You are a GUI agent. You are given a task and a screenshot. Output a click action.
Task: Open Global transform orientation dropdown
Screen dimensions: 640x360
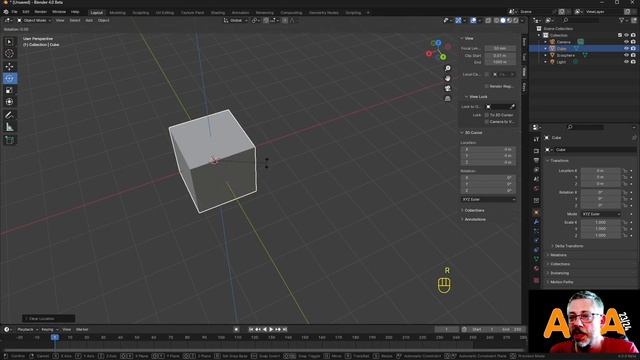(x=236, y=20)
